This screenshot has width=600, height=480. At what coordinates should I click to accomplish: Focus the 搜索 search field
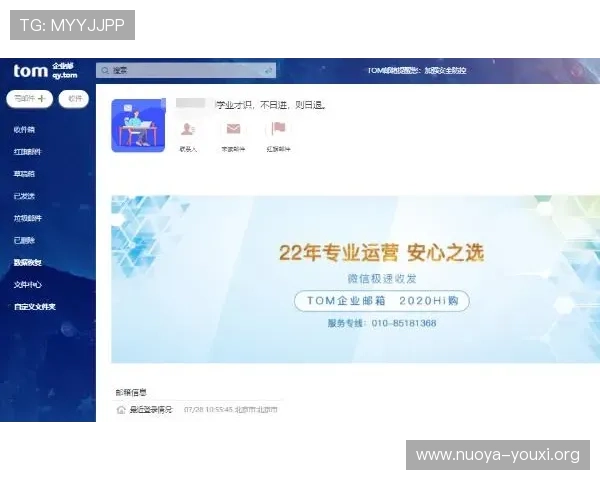coord(186,70)
